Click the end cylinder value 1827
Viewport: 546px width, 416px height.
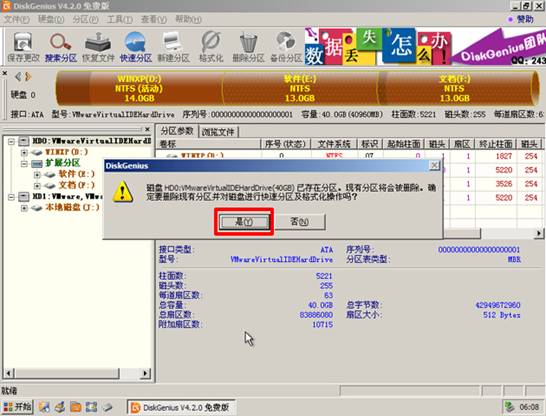(504, 156)
